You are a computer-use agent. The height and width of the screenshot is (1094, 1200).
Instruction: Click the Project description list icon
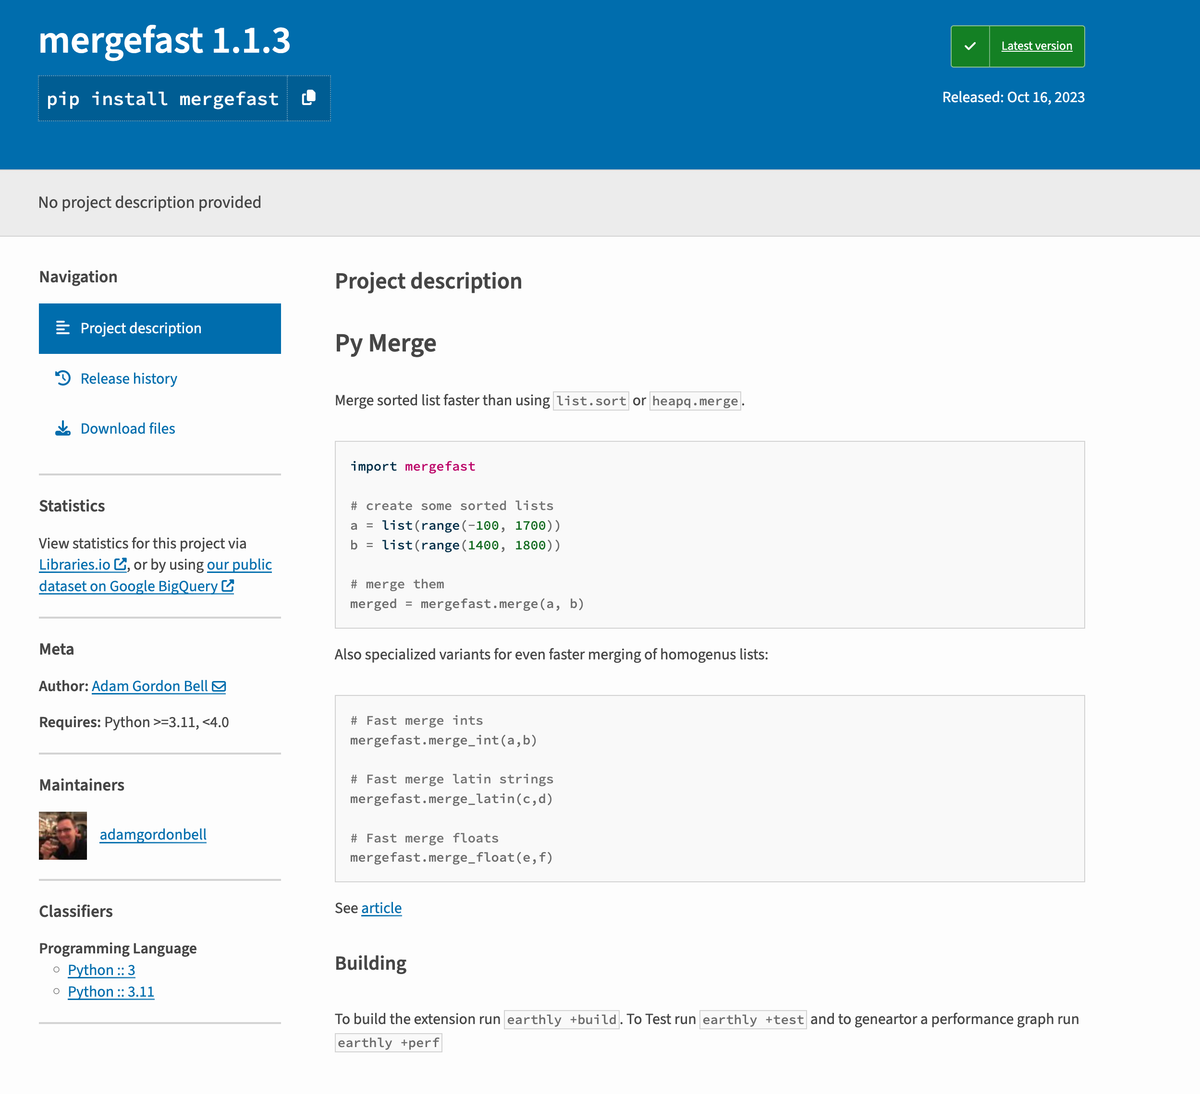click(x=62, y=328)
